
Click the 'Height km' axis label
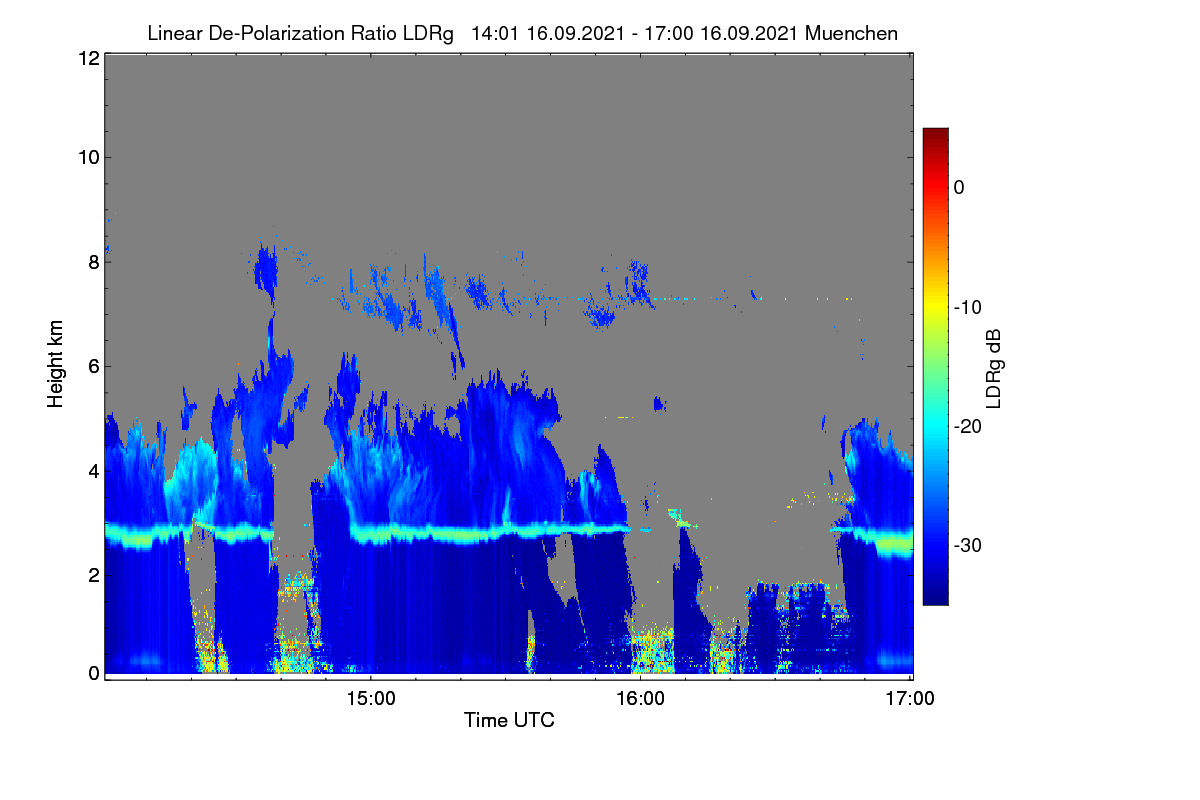pos(56,363)
